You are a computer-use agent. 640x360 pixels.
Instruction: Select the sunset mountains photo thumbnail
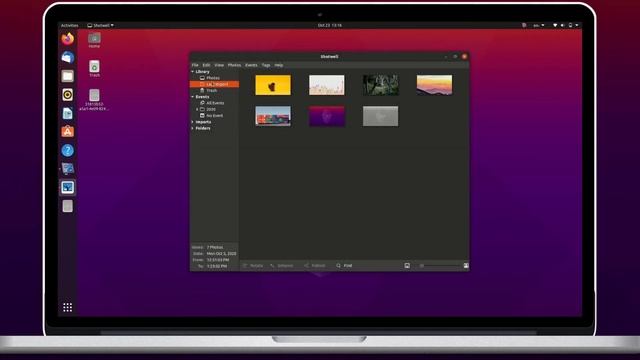click(x=434, y=85)
